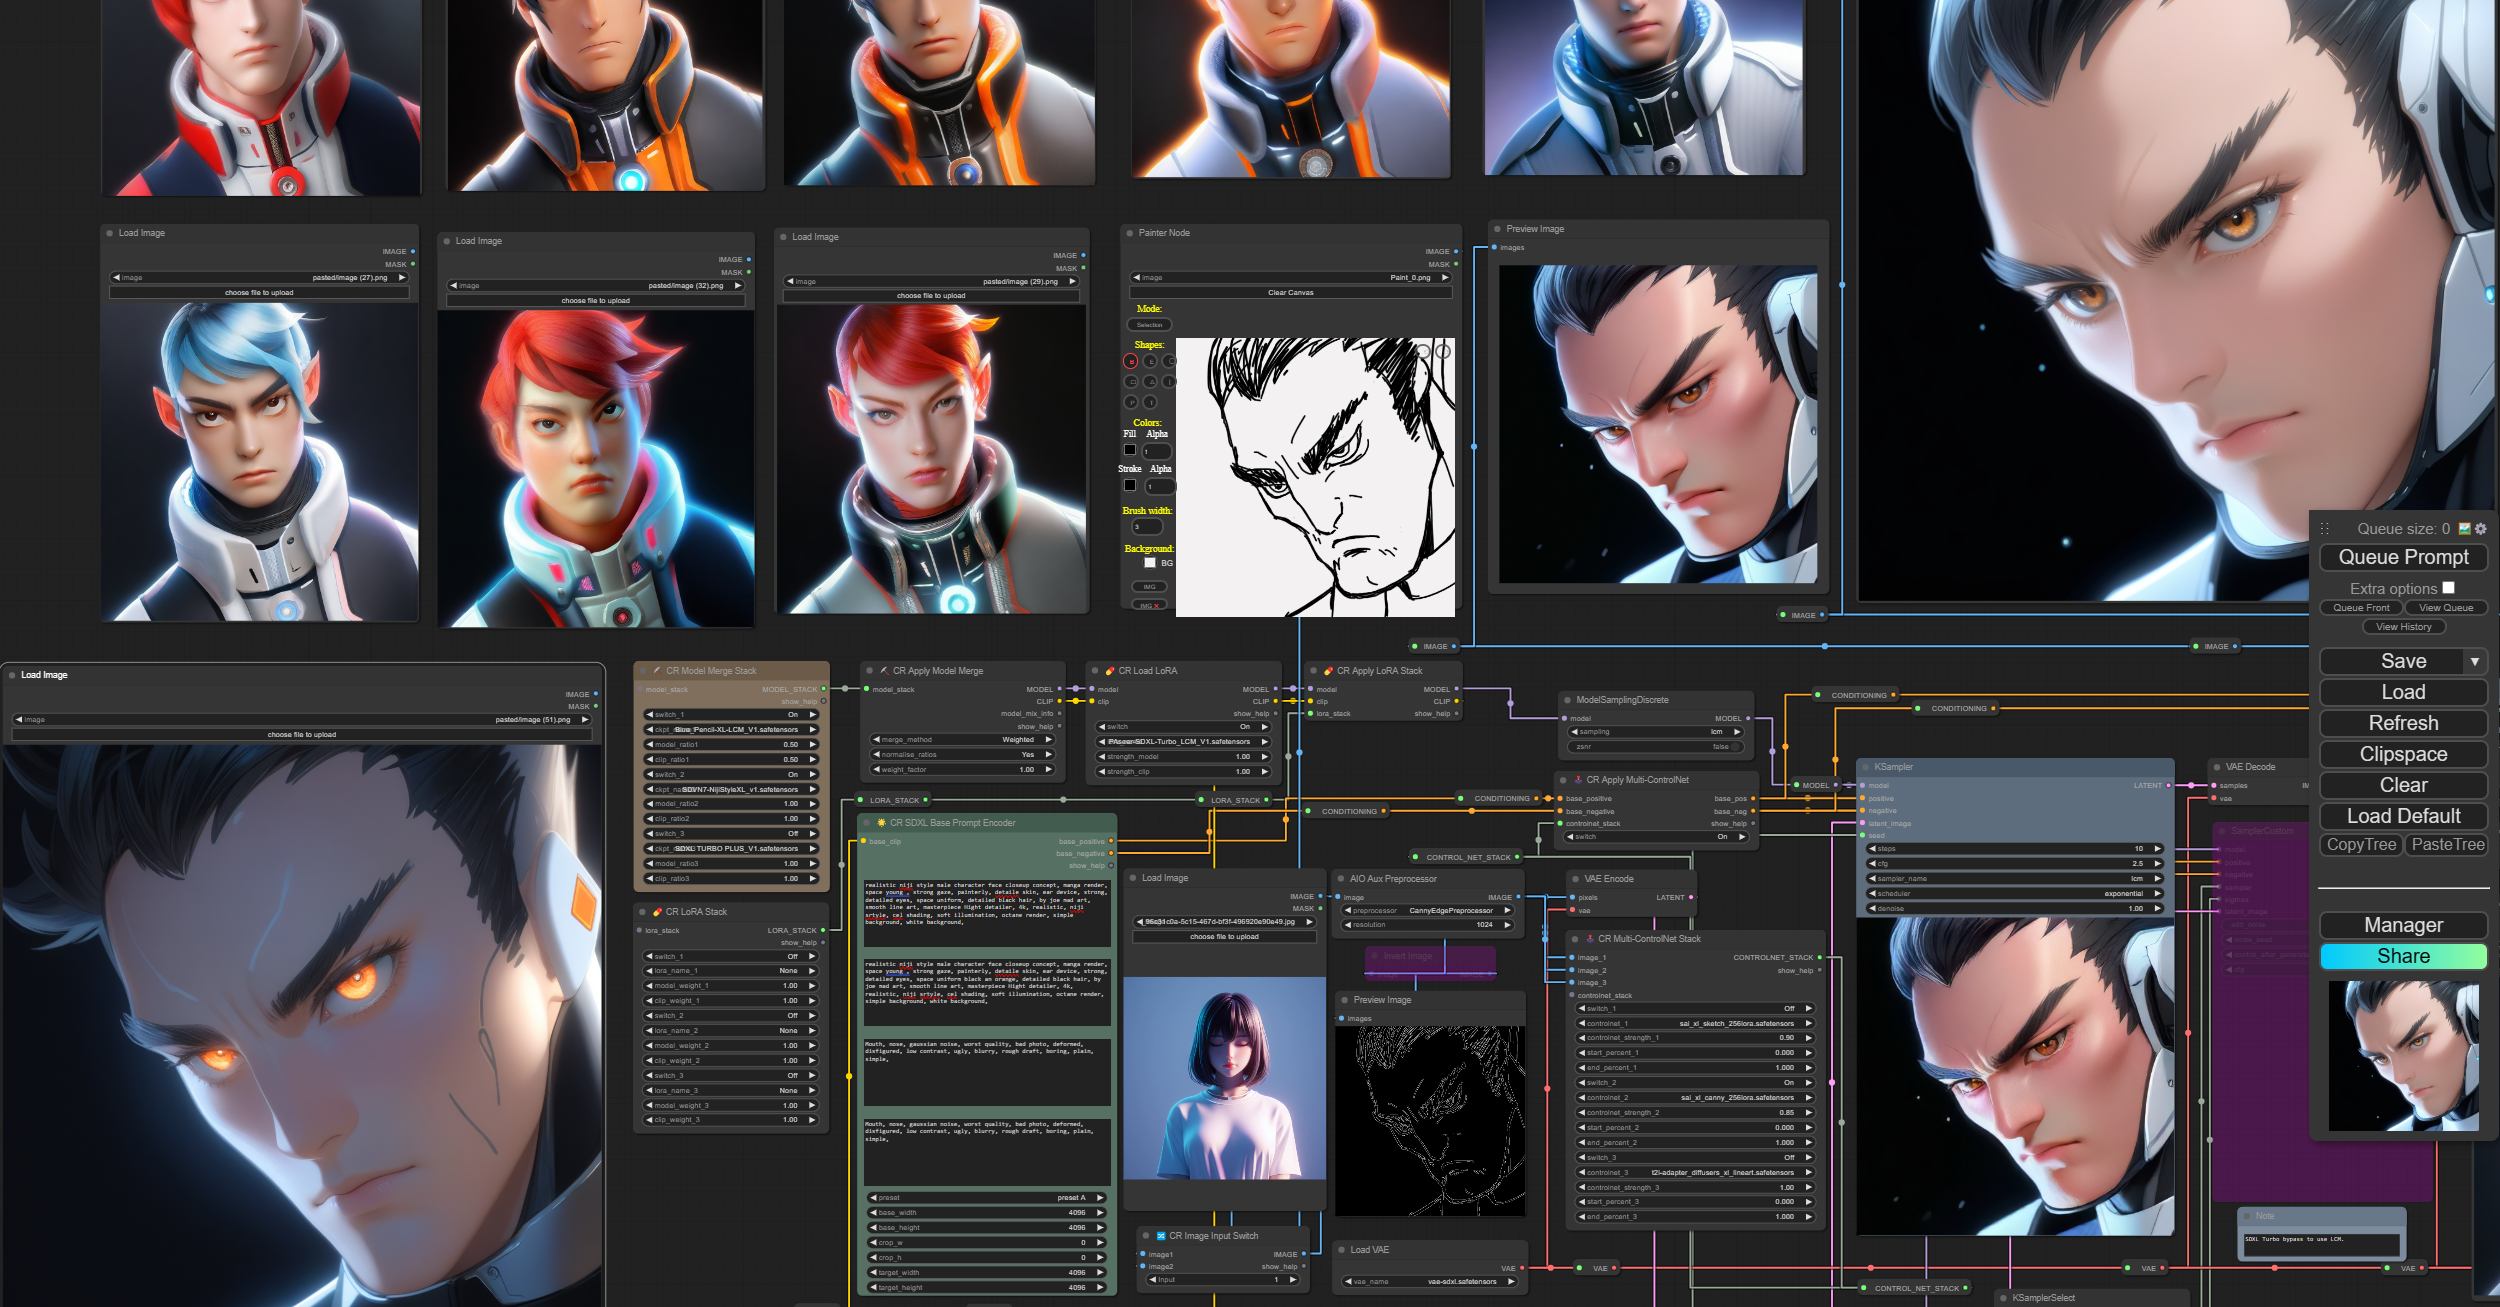The width and height of the screenshot is (2500, 1307).
Task: Select the triangle shape tool in Painter Node
Action: click(1150, 382)
